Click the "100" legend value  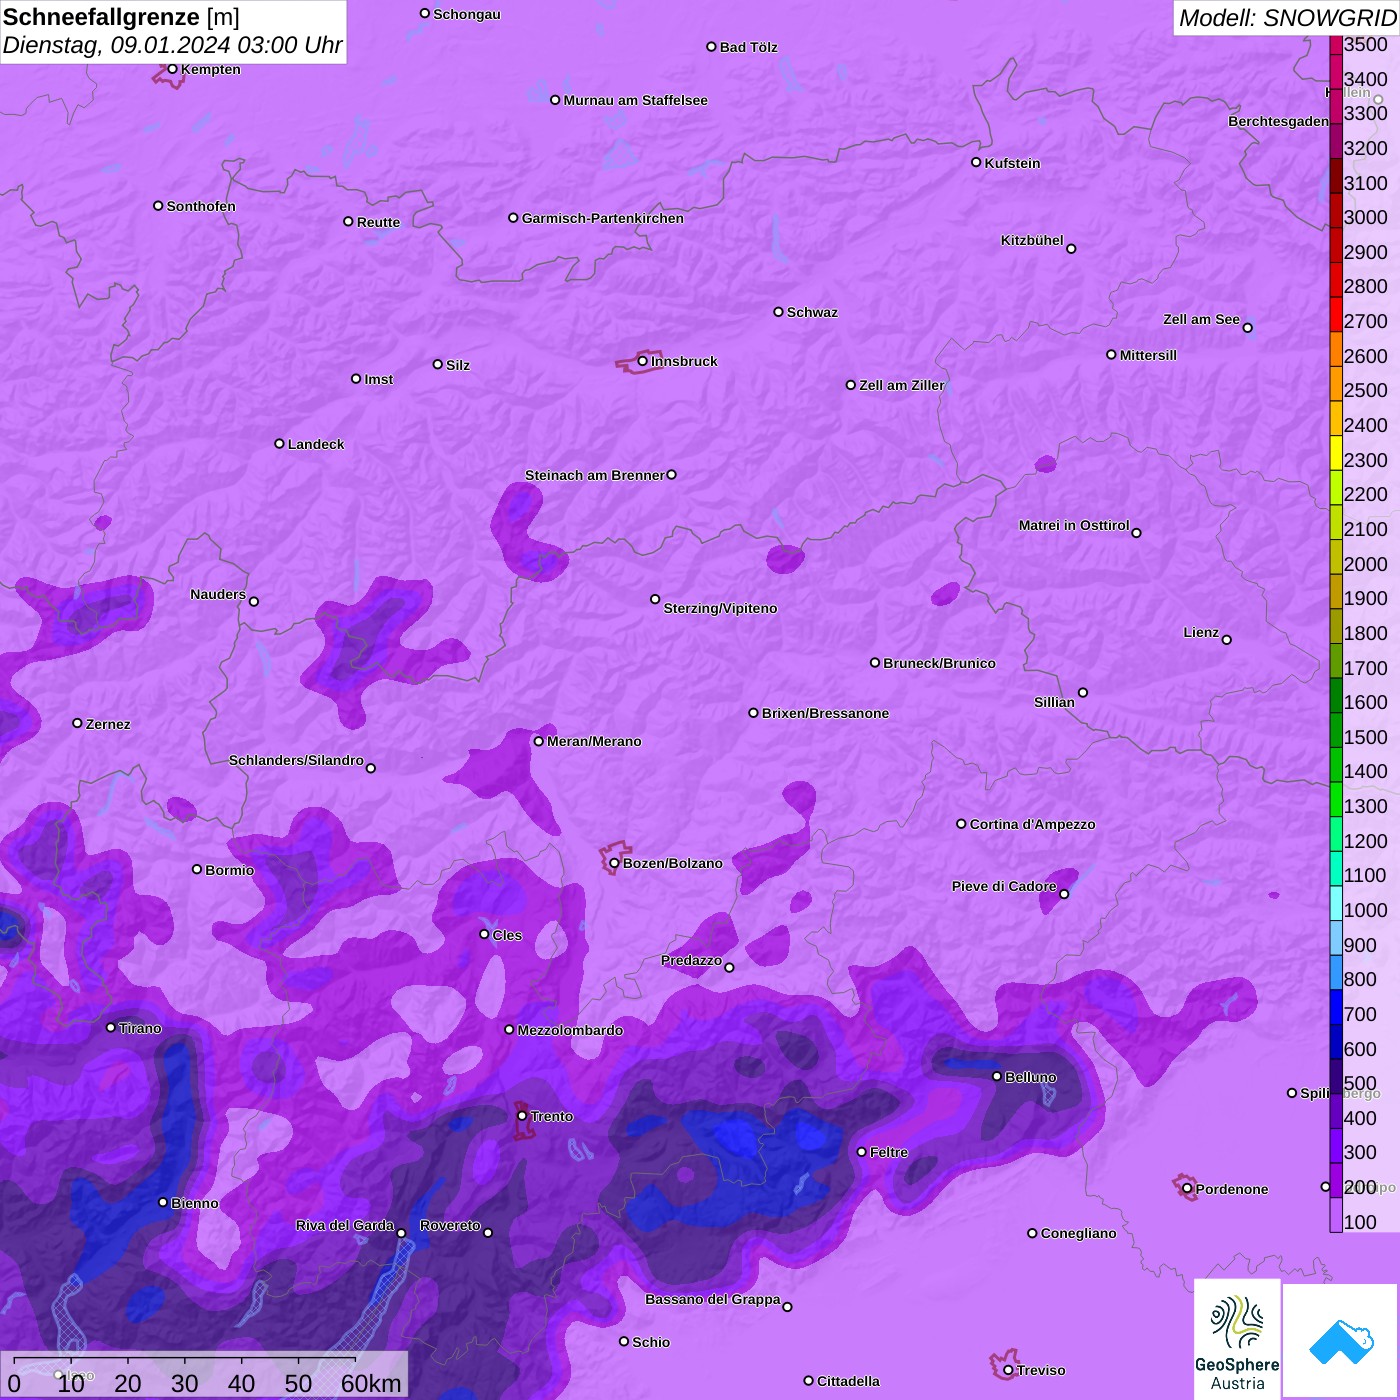[x=1360, y=1222]
